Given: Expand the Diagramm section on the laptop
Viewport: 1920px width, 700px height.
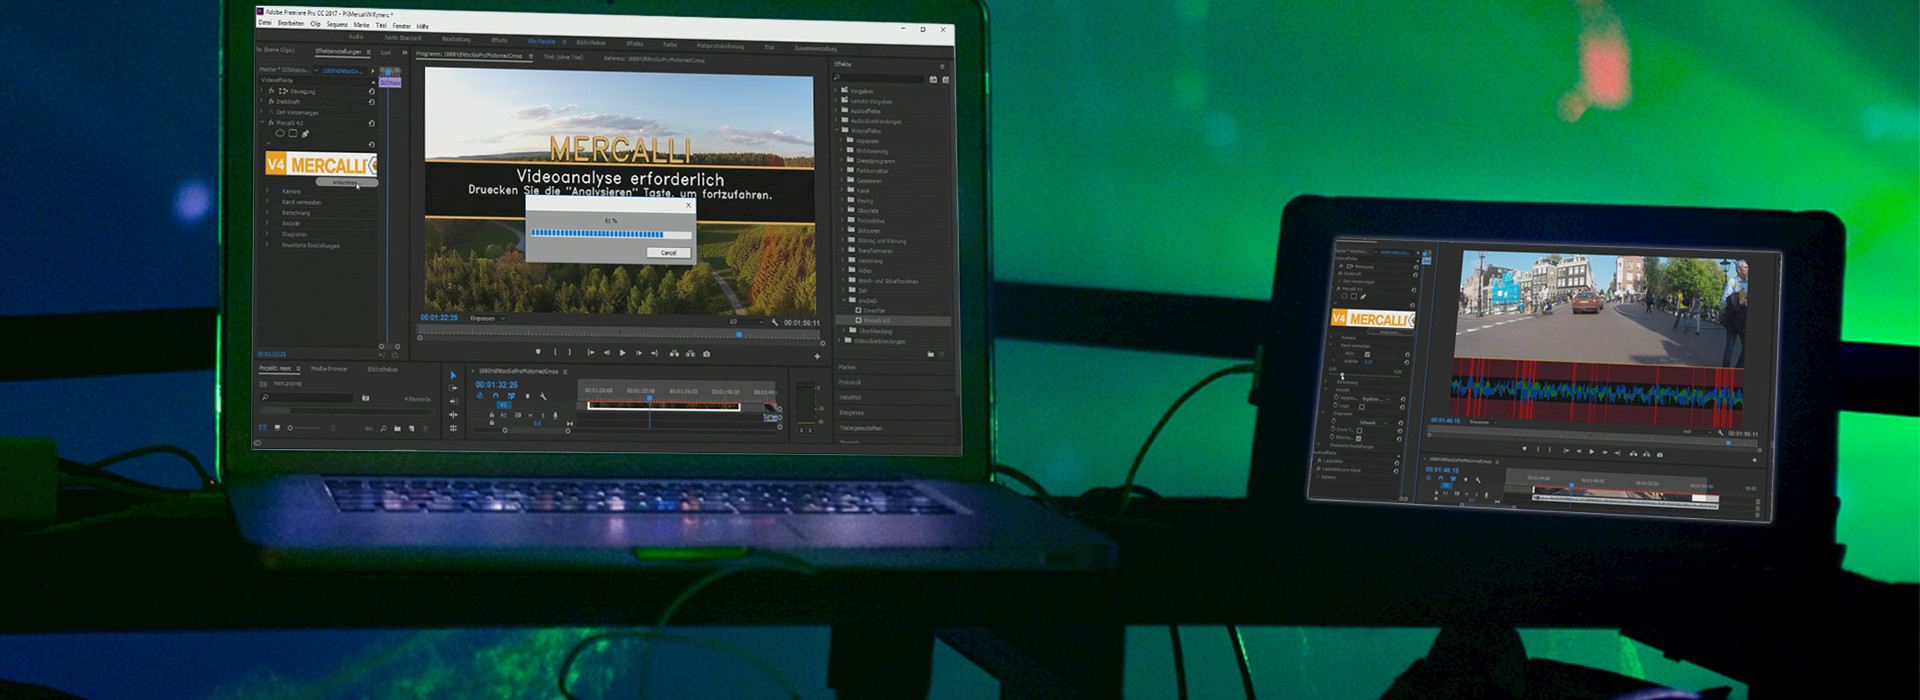Looking at the screenshot, I should point(267,234).
